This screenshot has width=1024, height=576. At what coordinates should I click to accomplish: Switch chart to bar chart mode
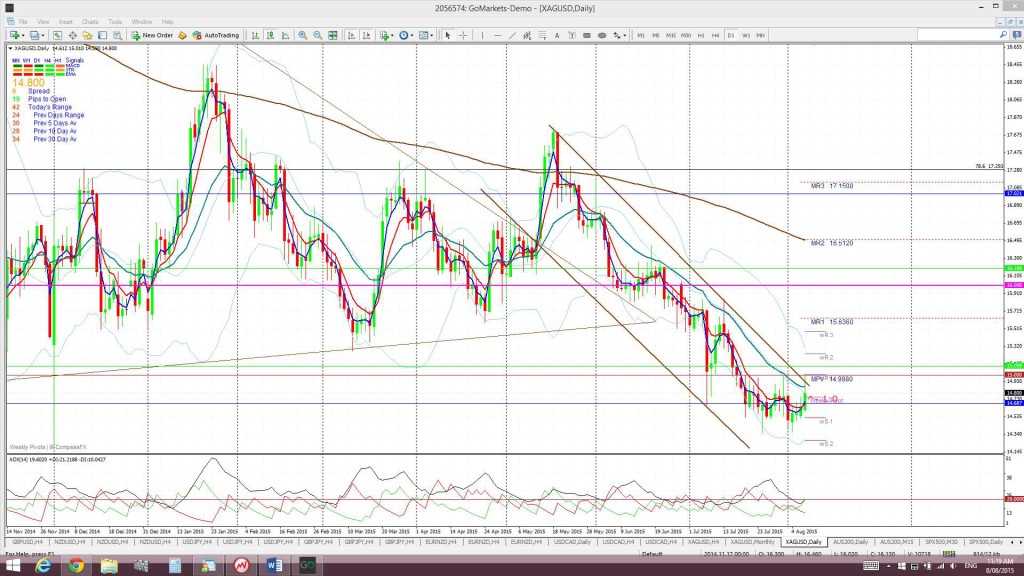coord(255,35)
